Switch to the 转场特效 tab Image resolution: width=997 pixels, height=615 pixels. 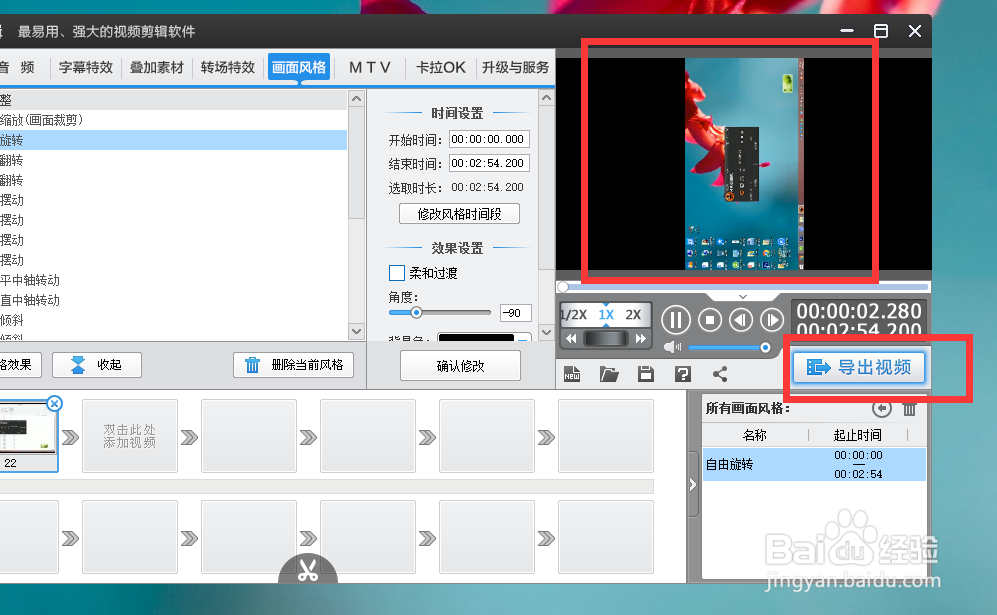click(x=228, y=67)
